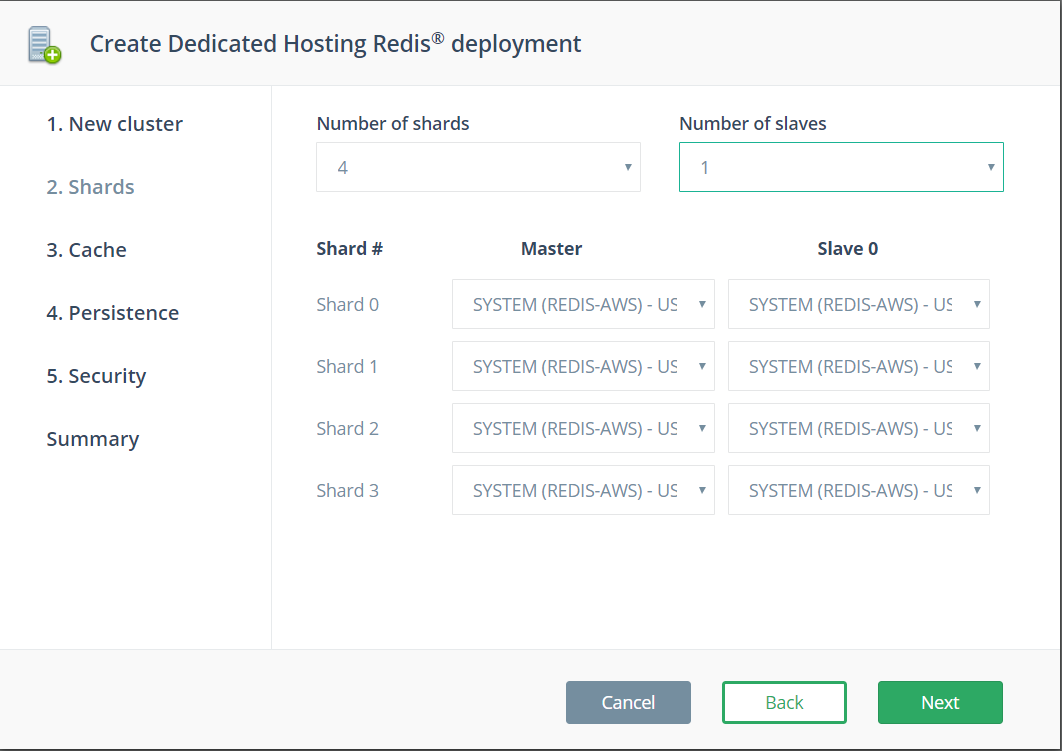1062x751 pixels.
Task: Open Shard 0 Slave 0 server dropdown
Action: click(x=859, y=304)
